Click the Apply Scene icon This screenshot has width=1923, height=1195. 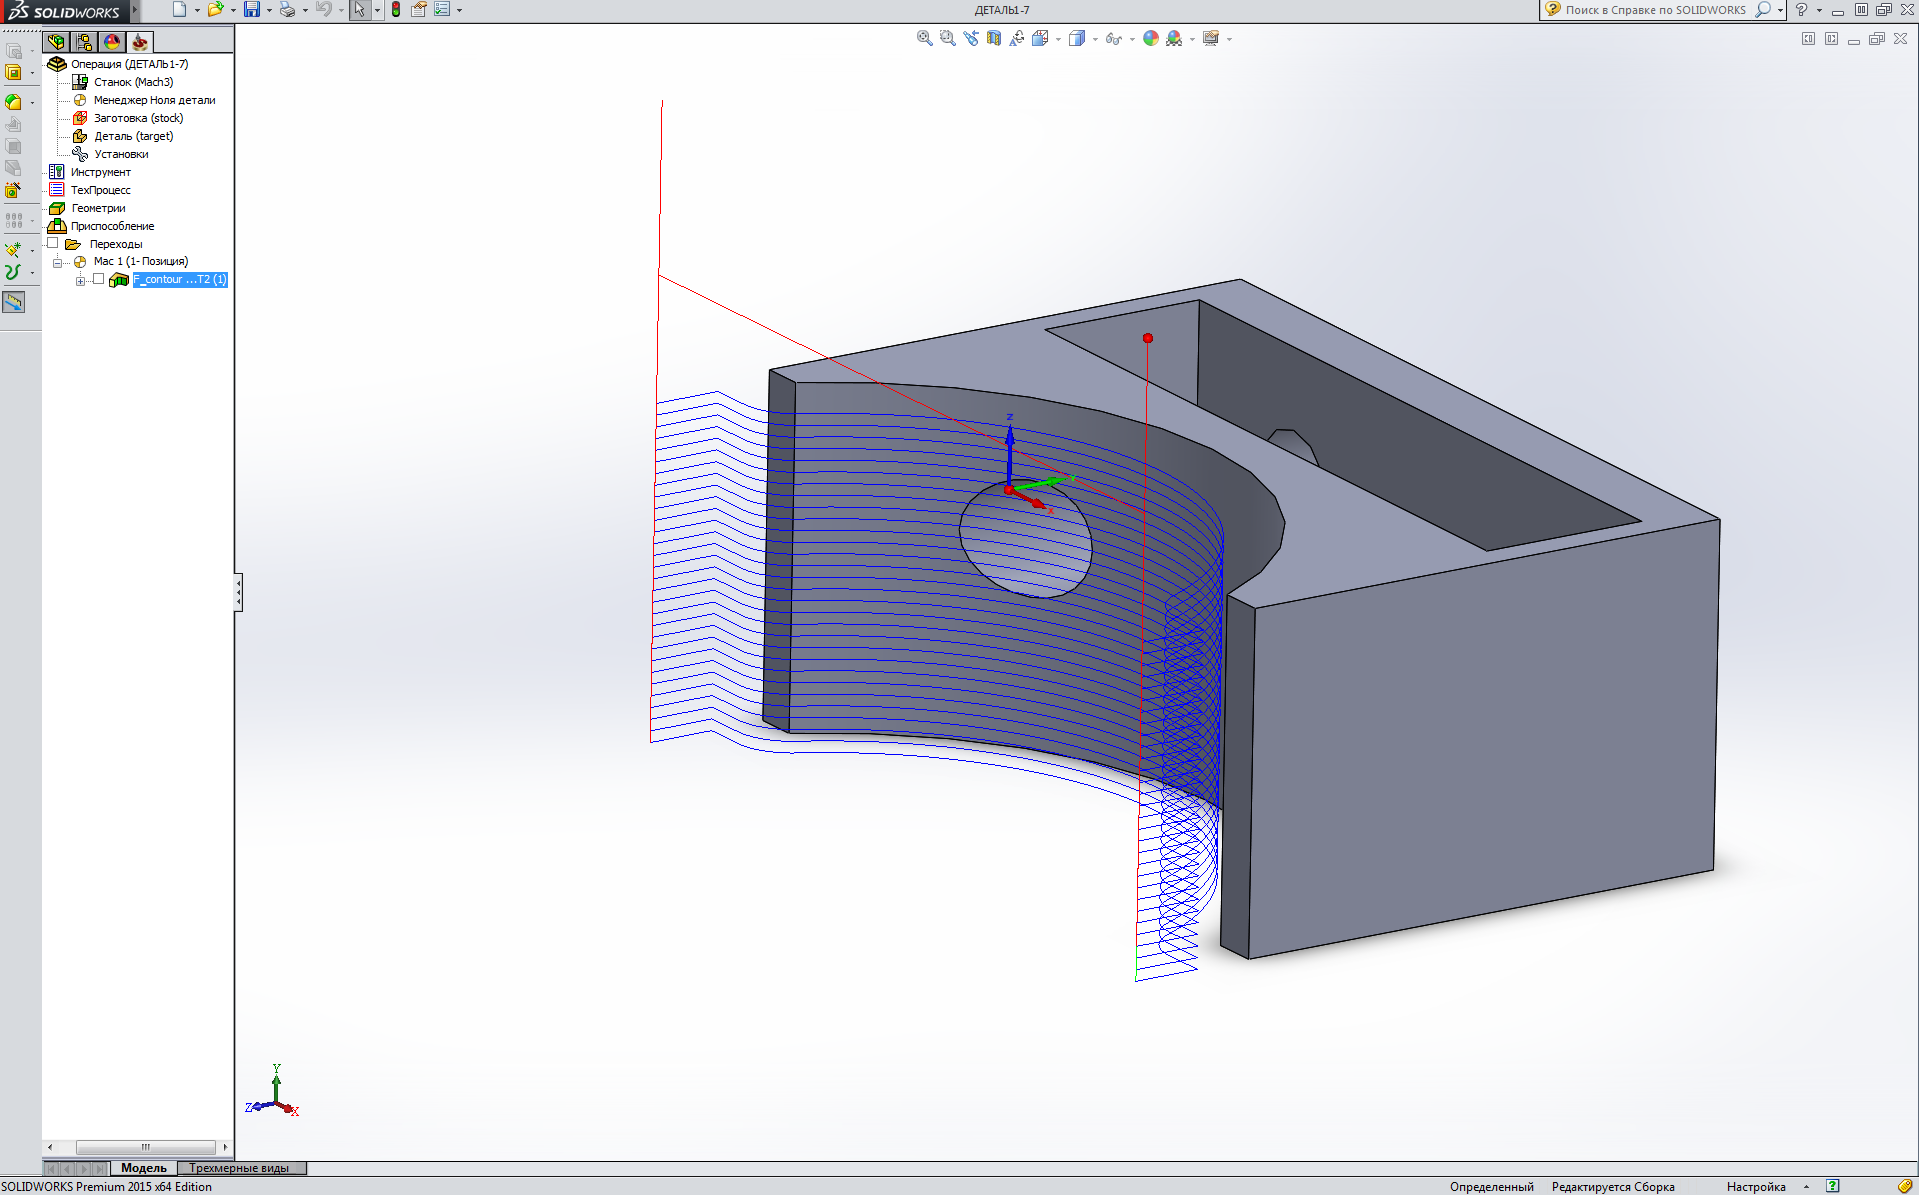pyautogui.click(x=1175, y=38)
